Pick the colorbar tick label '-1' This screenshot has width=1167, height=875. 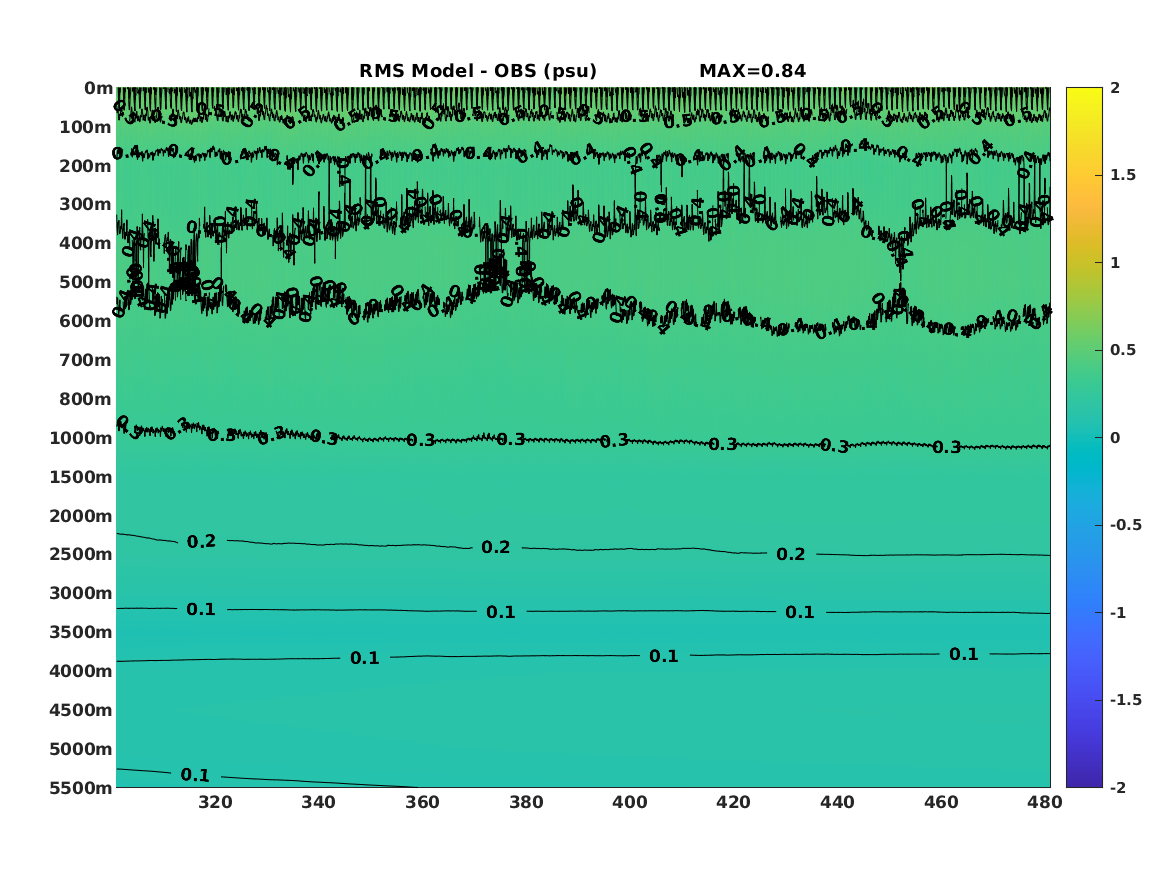point(1118,612)
